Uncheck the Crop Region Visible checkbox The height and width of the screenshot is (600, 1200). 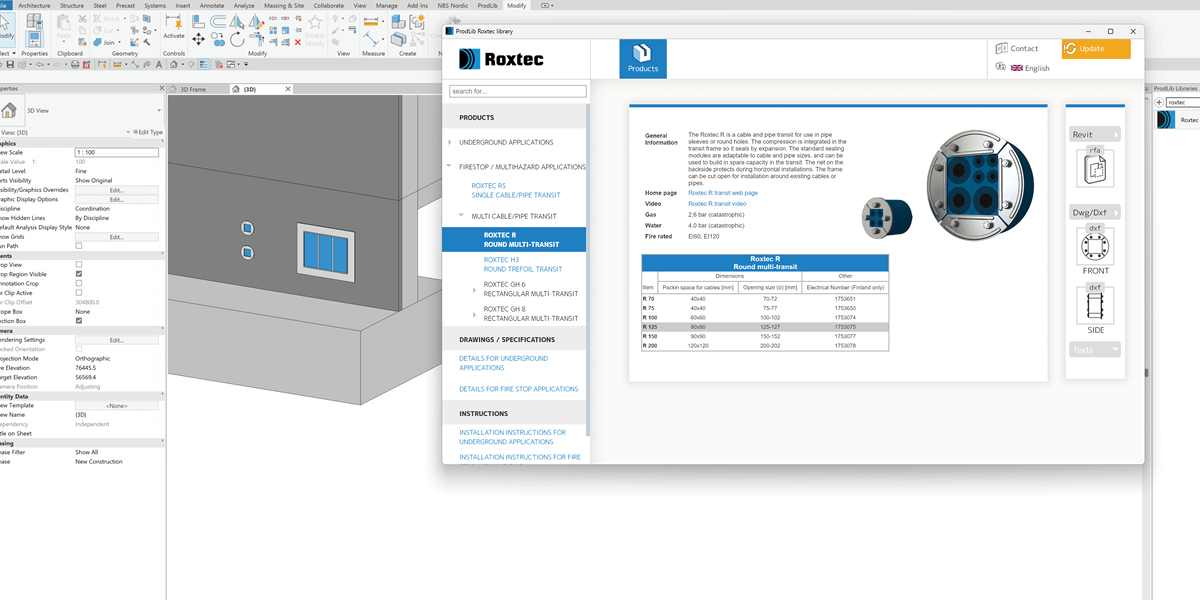point(79,273)
